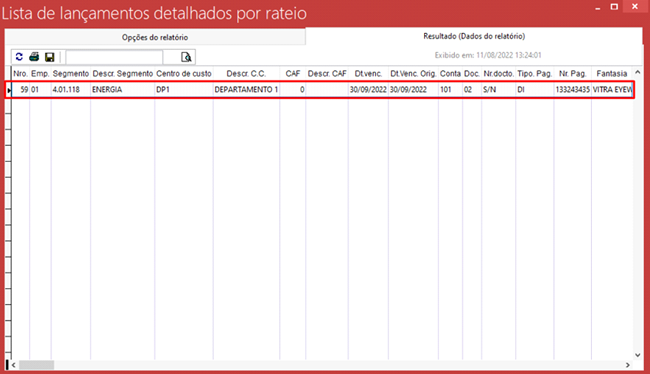Image resolution: width=650 pixels, height=374 pixels.
Task: Print the report with printer icon
Action: click(x=34, y=57)
